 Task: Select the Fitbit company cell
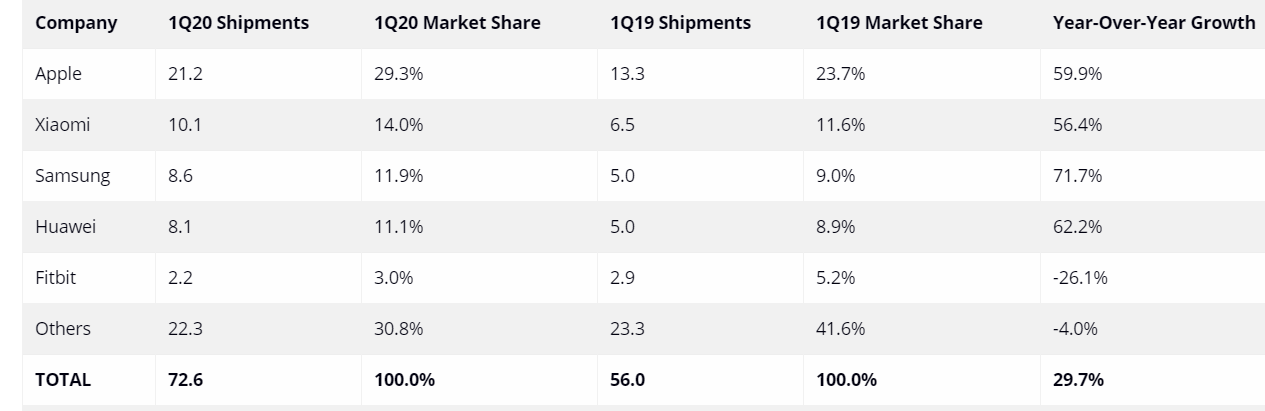pos(55,278)
